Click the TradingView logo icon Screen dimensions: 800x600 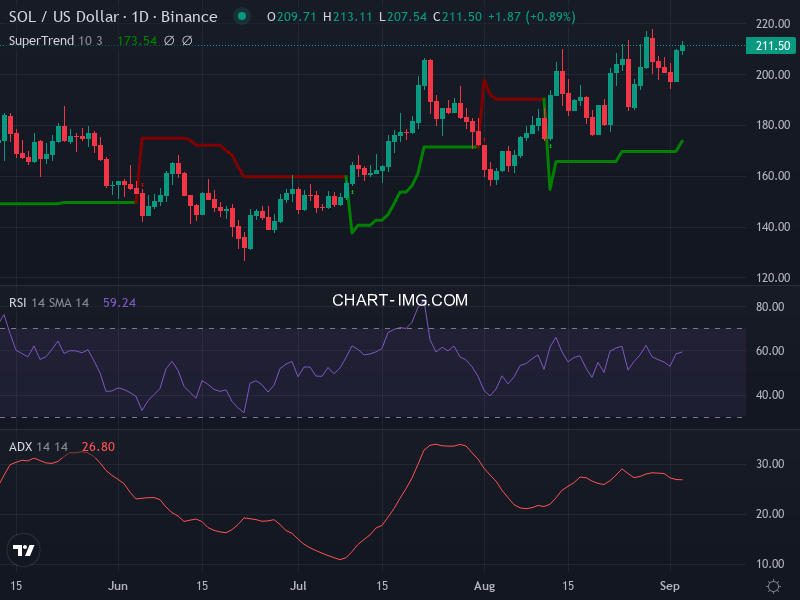click(x=23, y=549)
